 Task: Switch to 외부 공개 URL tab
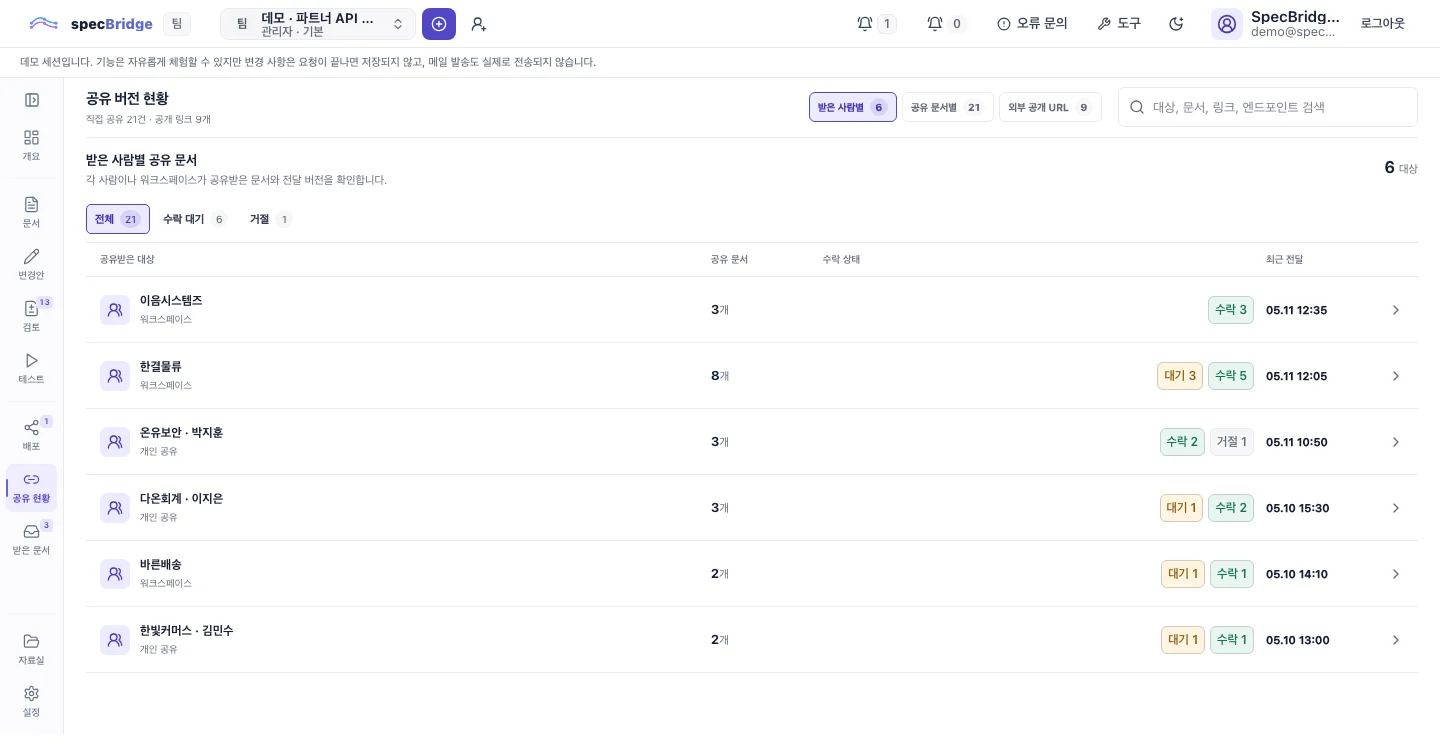coord(1050,107)
